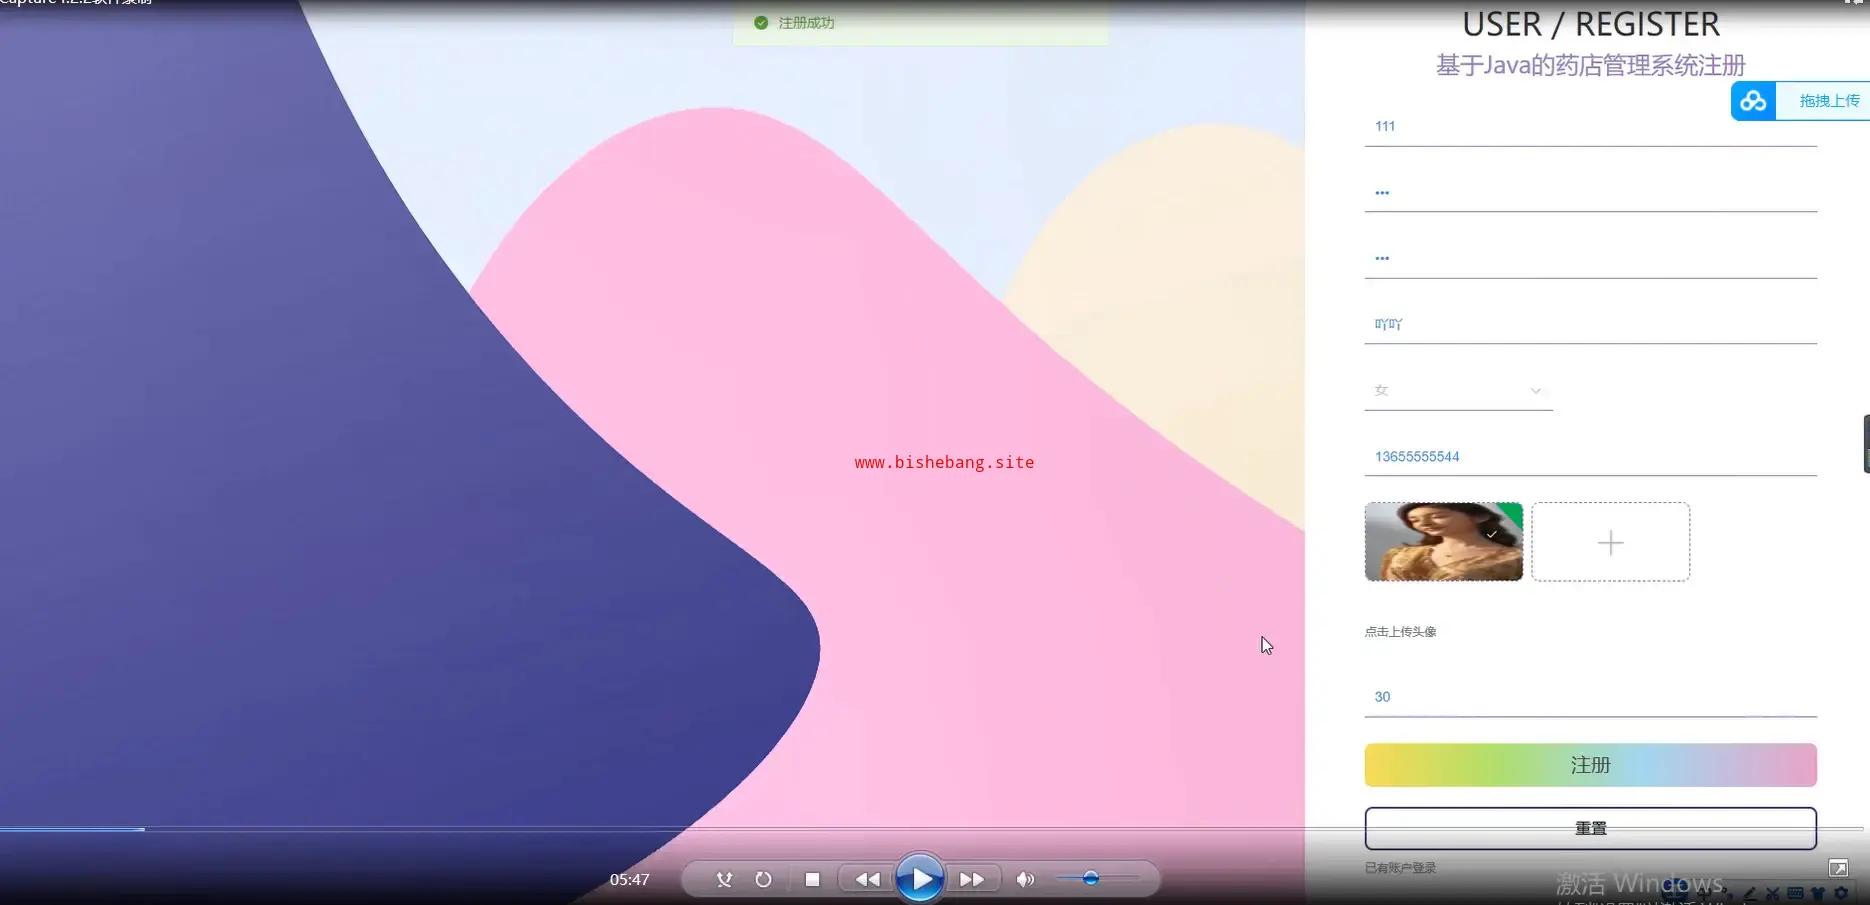Click the age field containing 30
This screenshot has width=1870, height=905.
click(1590, 697)
